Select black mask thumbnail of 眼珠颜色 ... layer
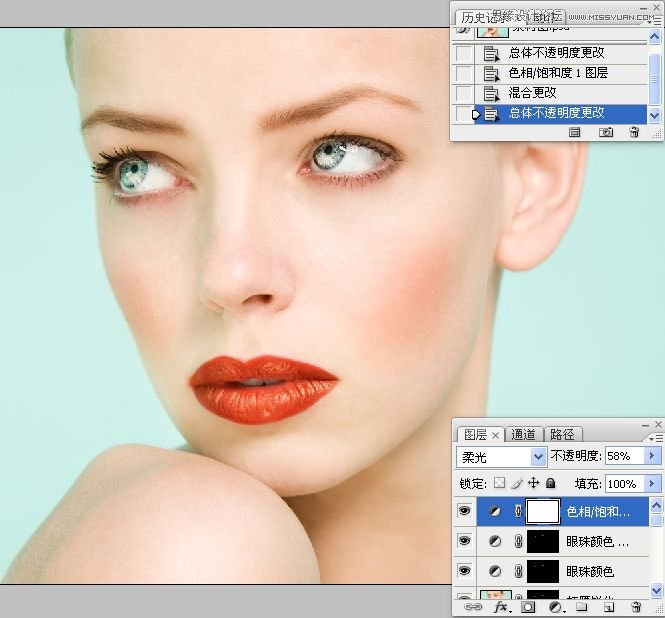The image size is (665, 618). point(543,541)
